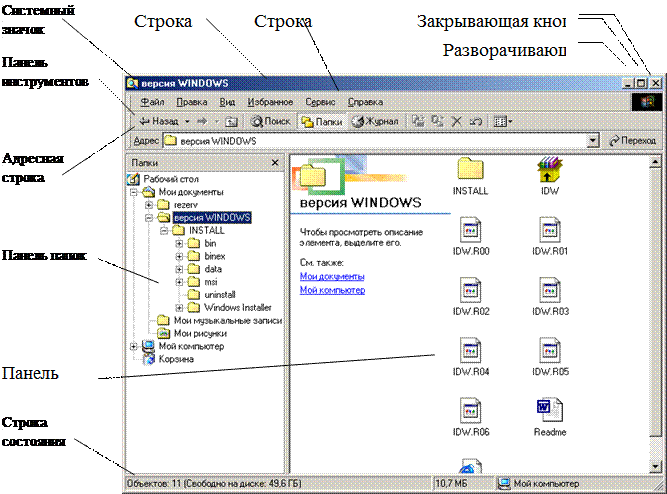Open the Поиск search button
Screen dimensions: 667x494
pos(270,122)
